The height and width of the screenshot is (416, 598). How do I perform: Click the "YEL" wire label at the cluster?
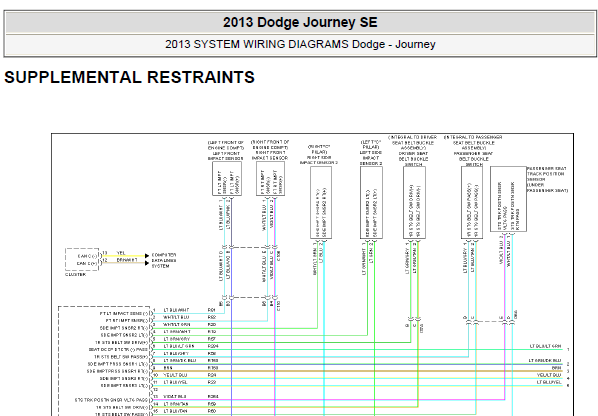(121, 253)
